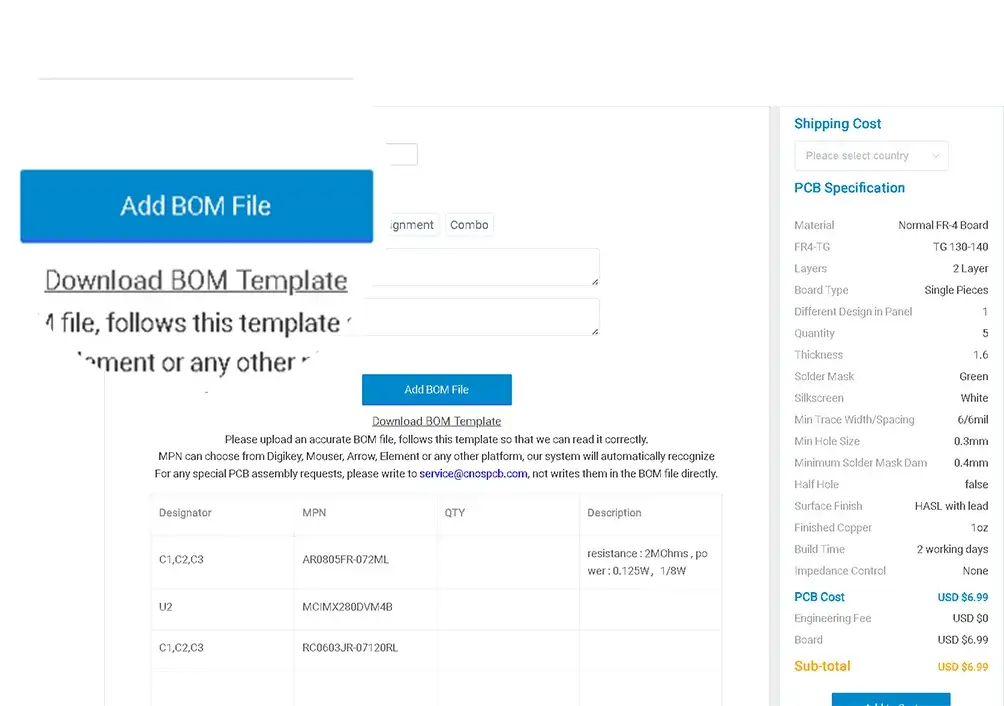Grab the upper text area's resize handle
The image size is (1004, 706).
(x=594, y=281)
